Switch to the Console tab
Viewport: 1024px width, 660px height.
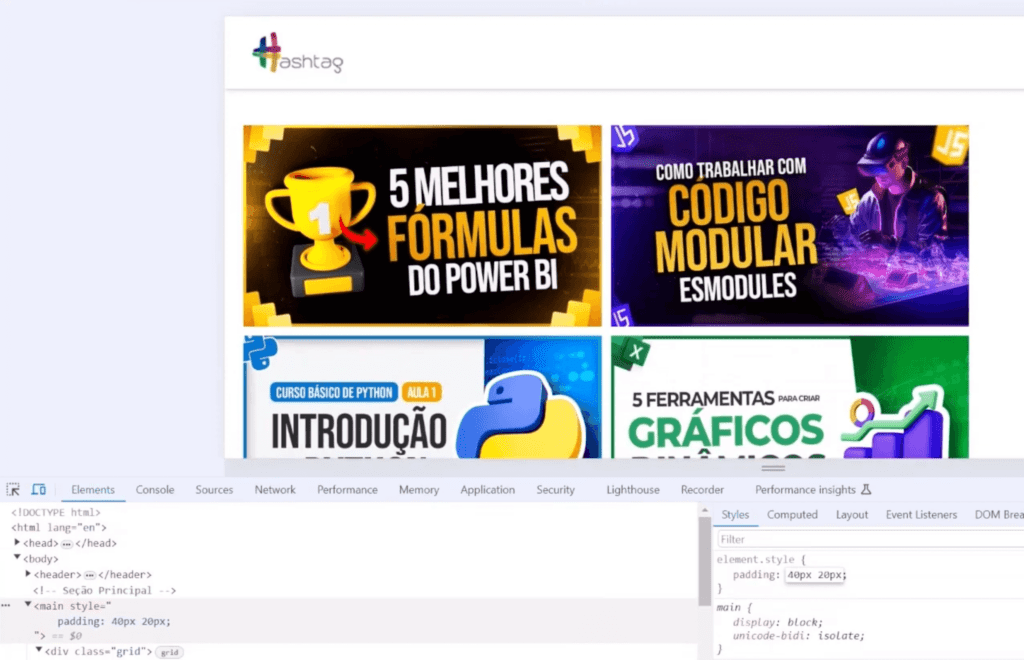(154, 490)
